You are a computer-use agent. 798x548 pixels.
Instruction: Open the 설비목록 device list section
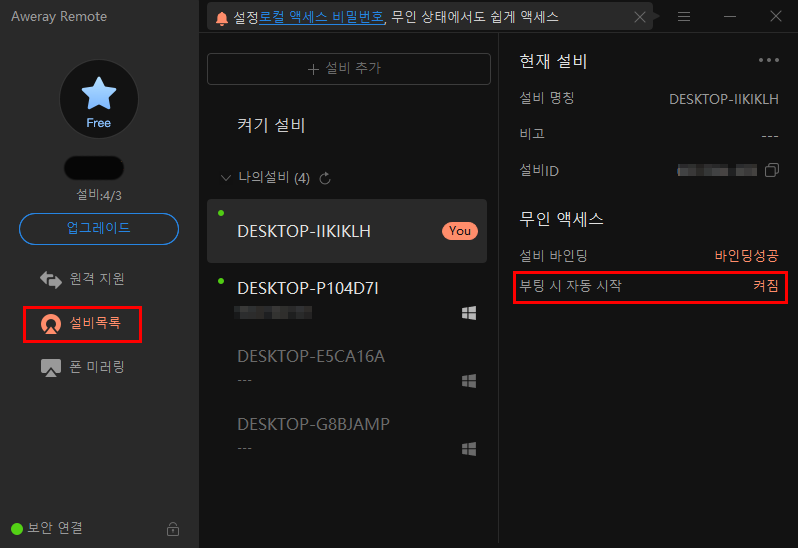click(82, 324)
